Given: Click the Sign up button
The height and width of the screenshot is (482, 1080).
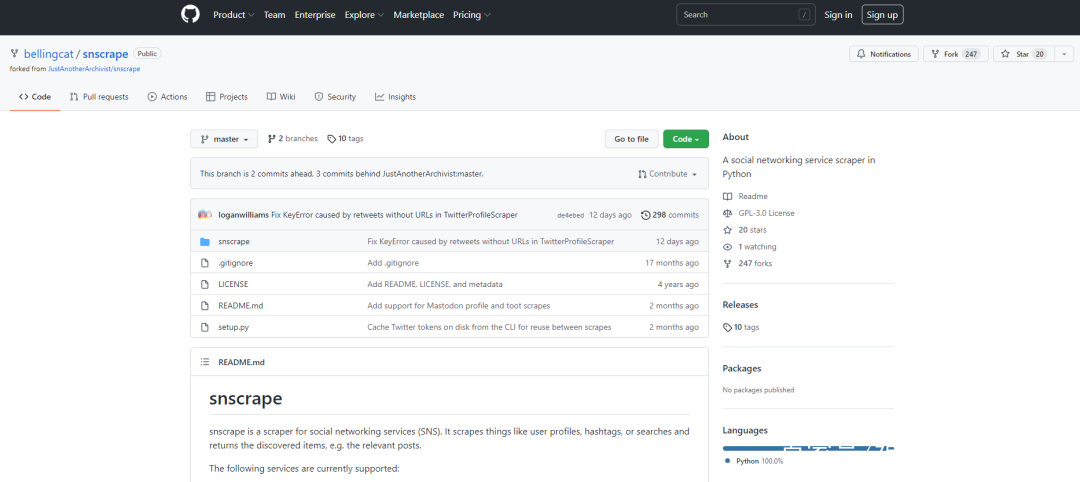Looking at the screenshot, I should pyautogui.click(x=882, y=14).
